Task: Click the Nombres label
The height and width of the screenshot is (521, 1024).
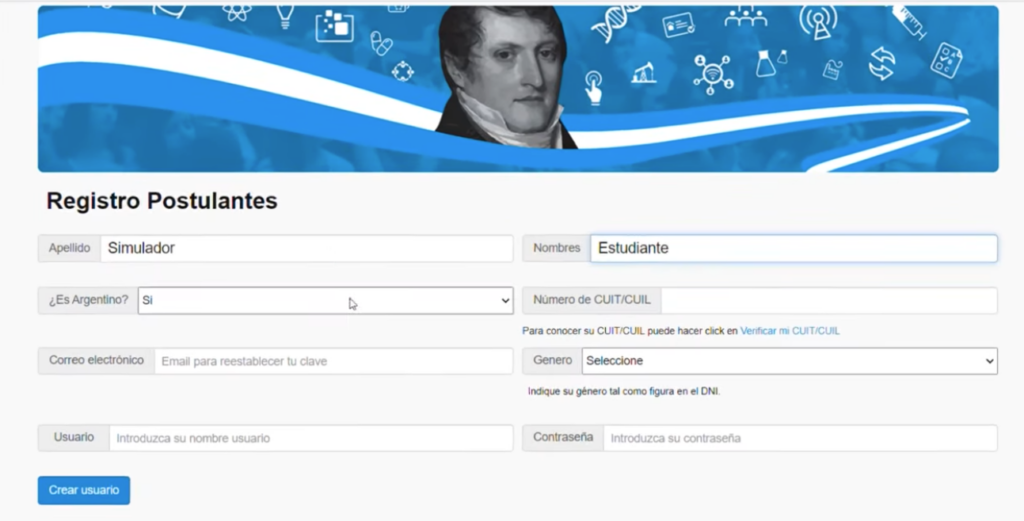Action: point(556,248)
